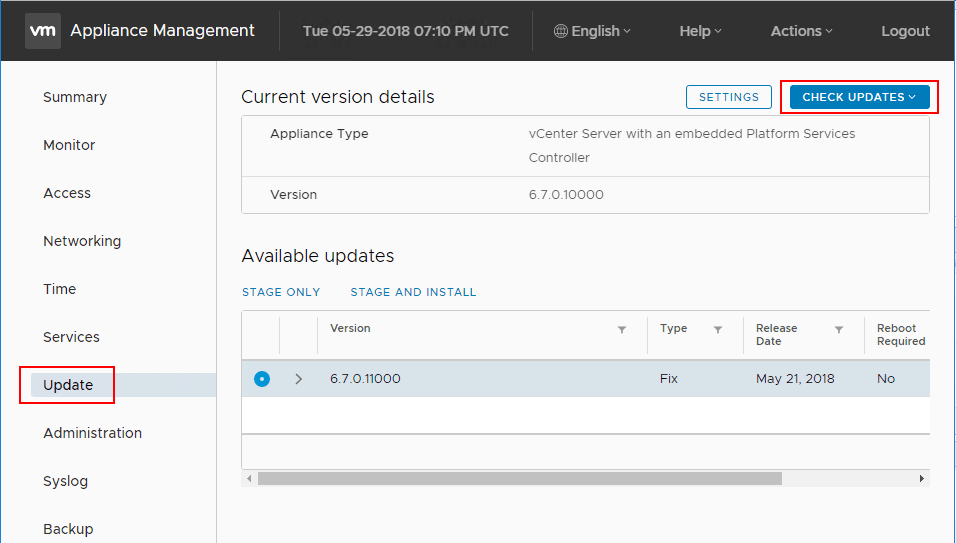
Task: Select the 6.7.0.11000 update radio button
Action: [262, 379]
